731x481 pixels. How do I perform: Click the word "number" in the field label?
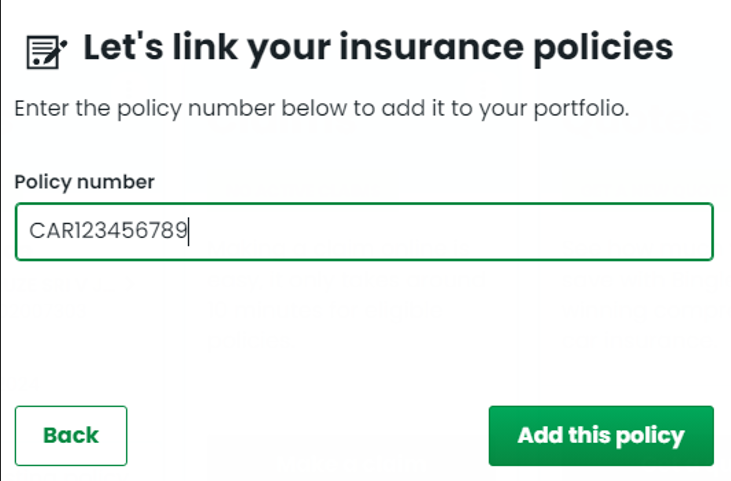(x=116, y=181)
